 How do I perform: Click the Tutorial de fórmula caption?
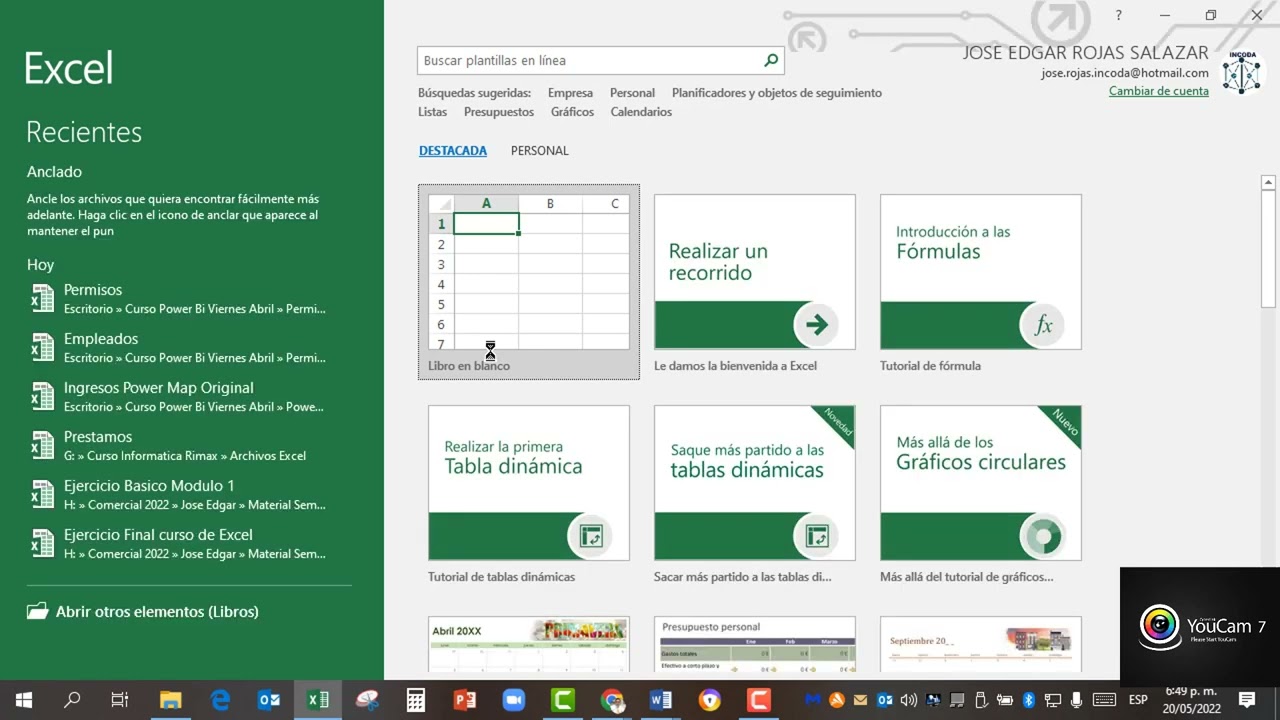tap(930, 366)
